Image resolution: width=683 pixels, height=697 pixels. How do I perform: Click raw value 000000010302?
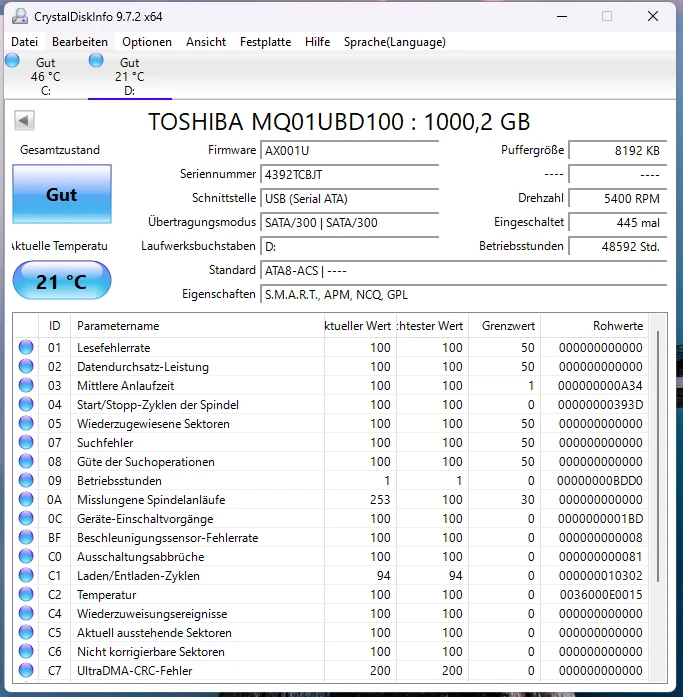click(601, 576)
